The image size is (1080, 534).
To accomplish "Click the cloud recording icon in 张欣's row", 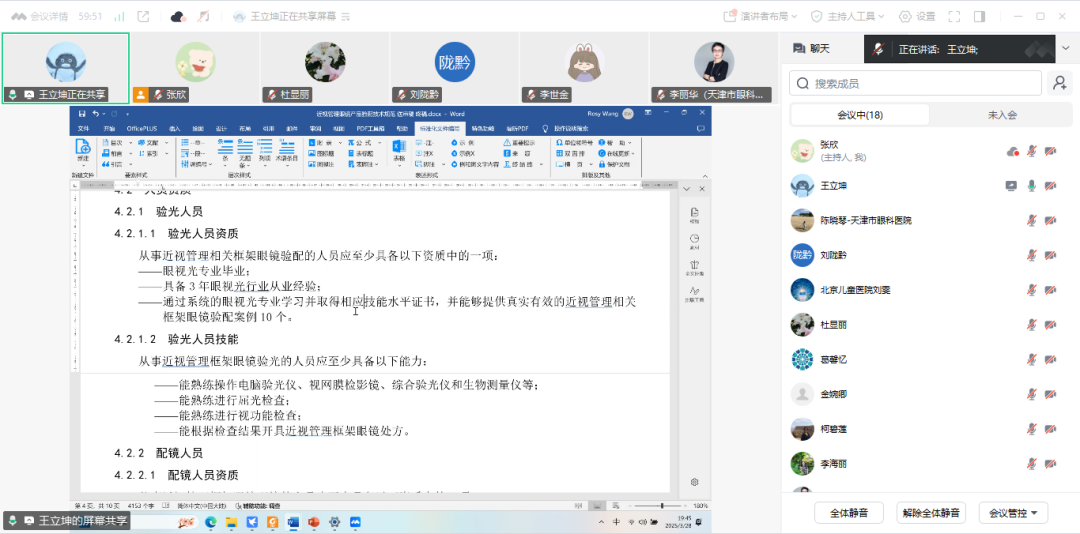I will (1012, 151).
